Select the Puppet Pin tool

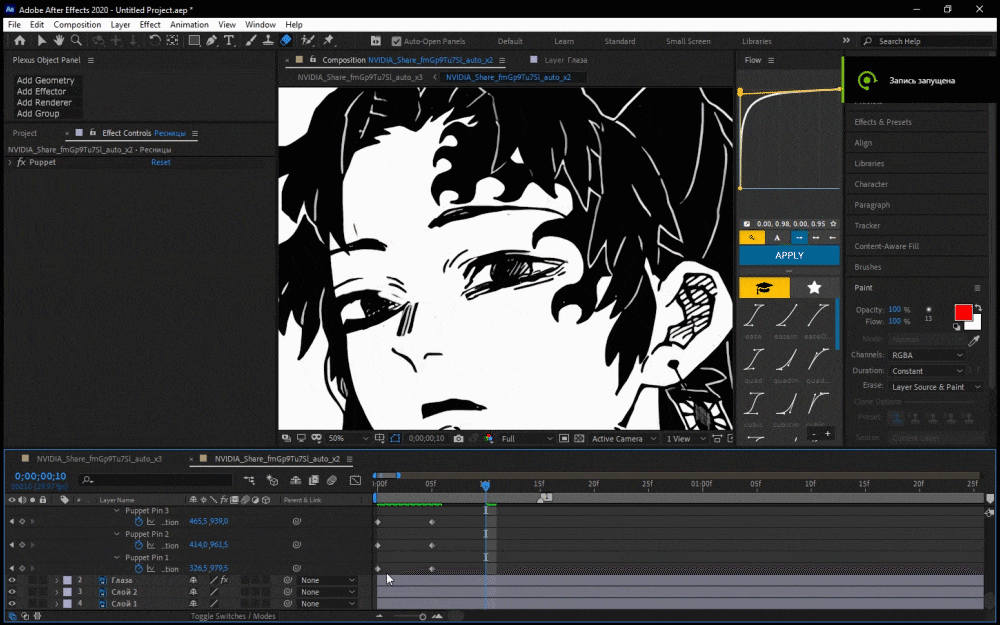point(328,41)
